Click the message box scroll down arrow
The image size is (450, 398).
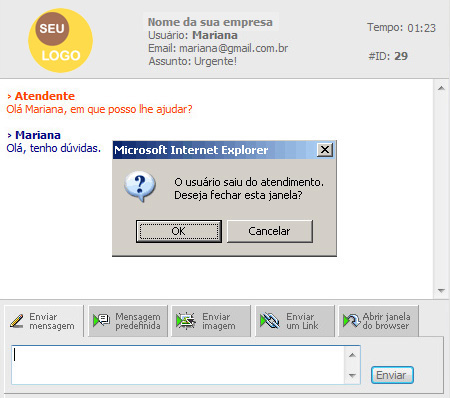point(352,375)
